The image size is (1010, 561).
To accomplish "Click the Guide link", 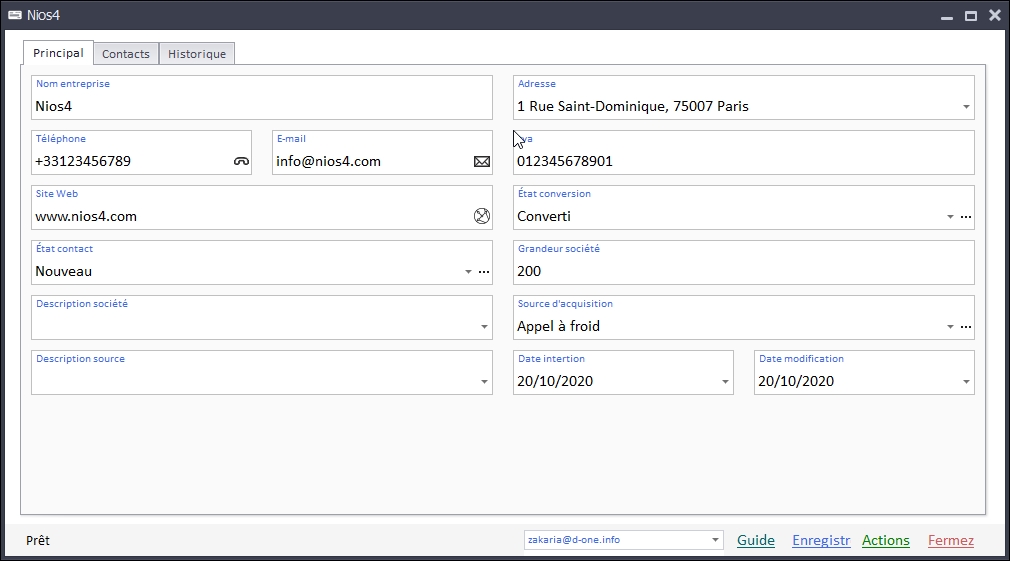I will click(x=756, y=540).
